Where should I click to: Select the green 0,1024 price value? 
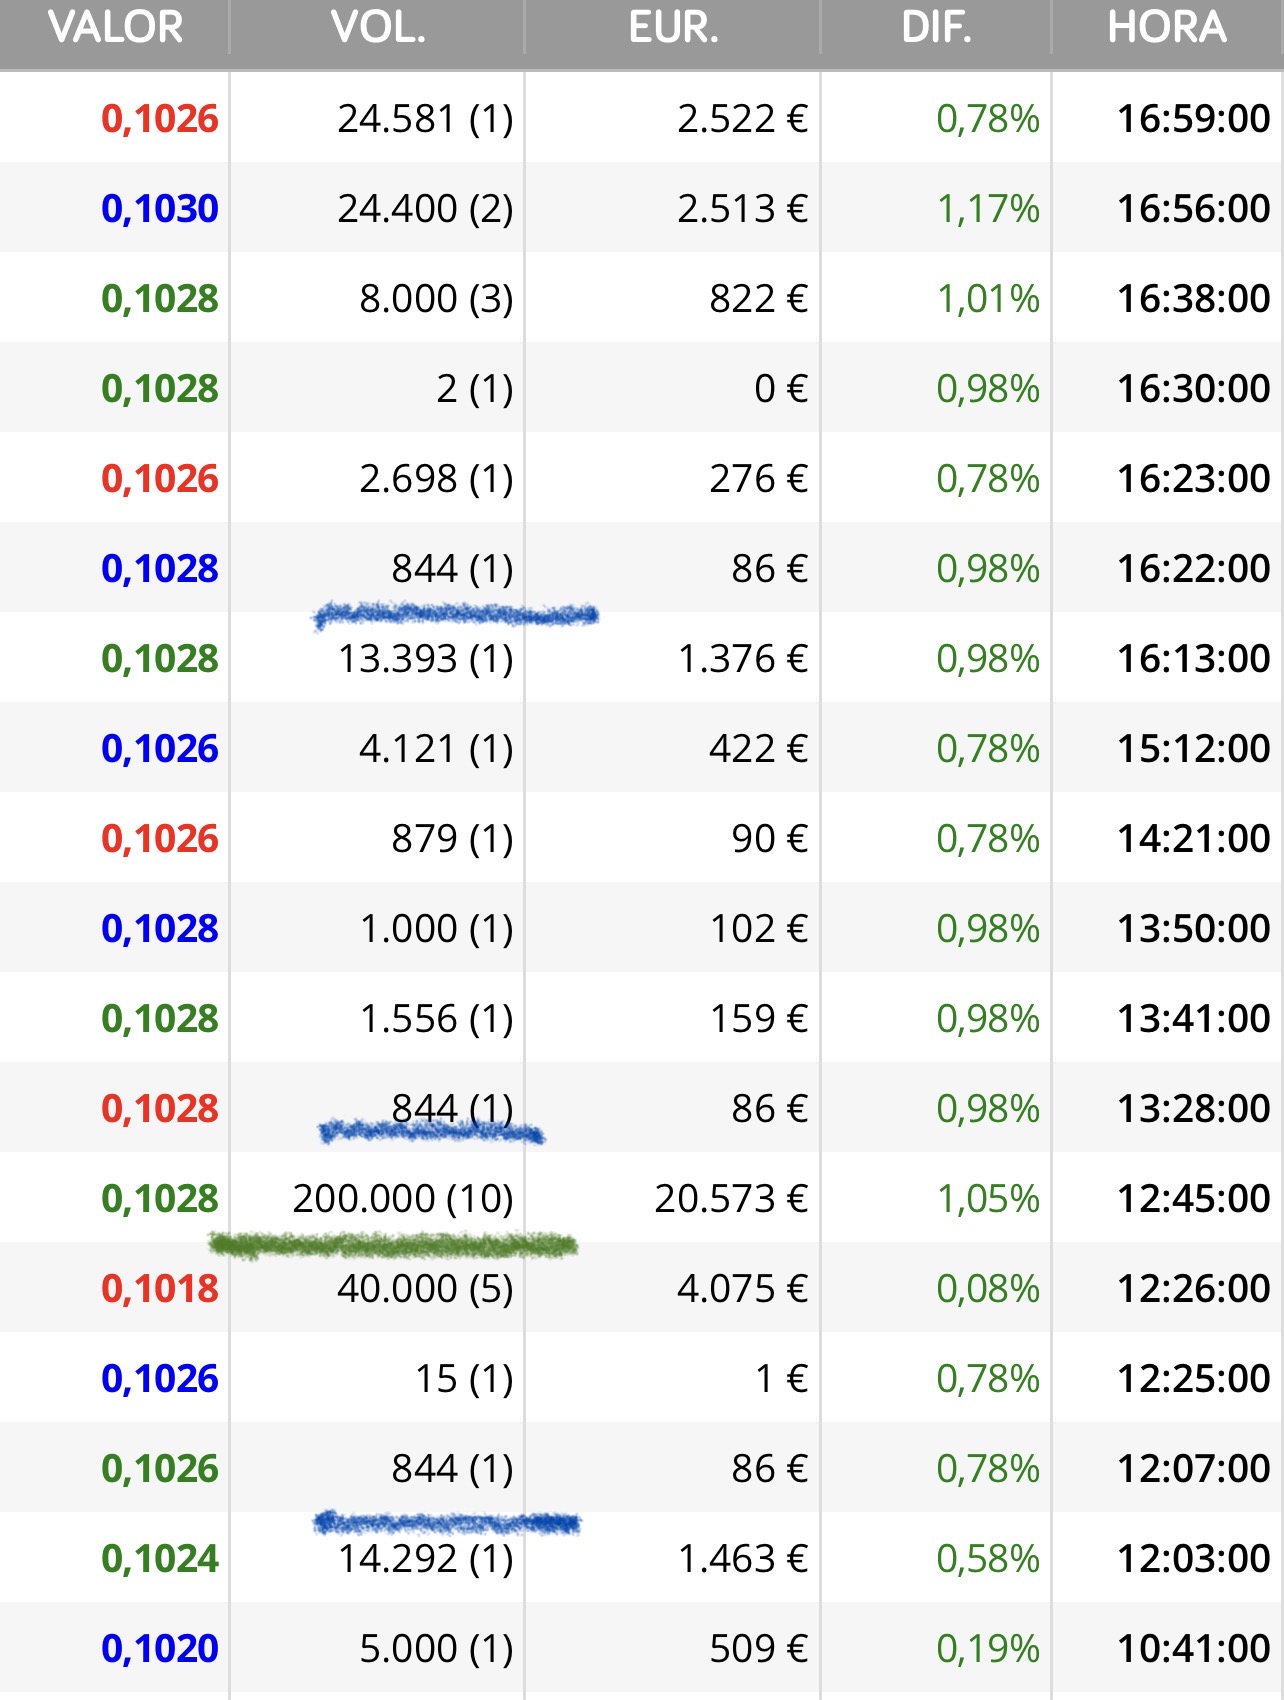(160, 1559)
